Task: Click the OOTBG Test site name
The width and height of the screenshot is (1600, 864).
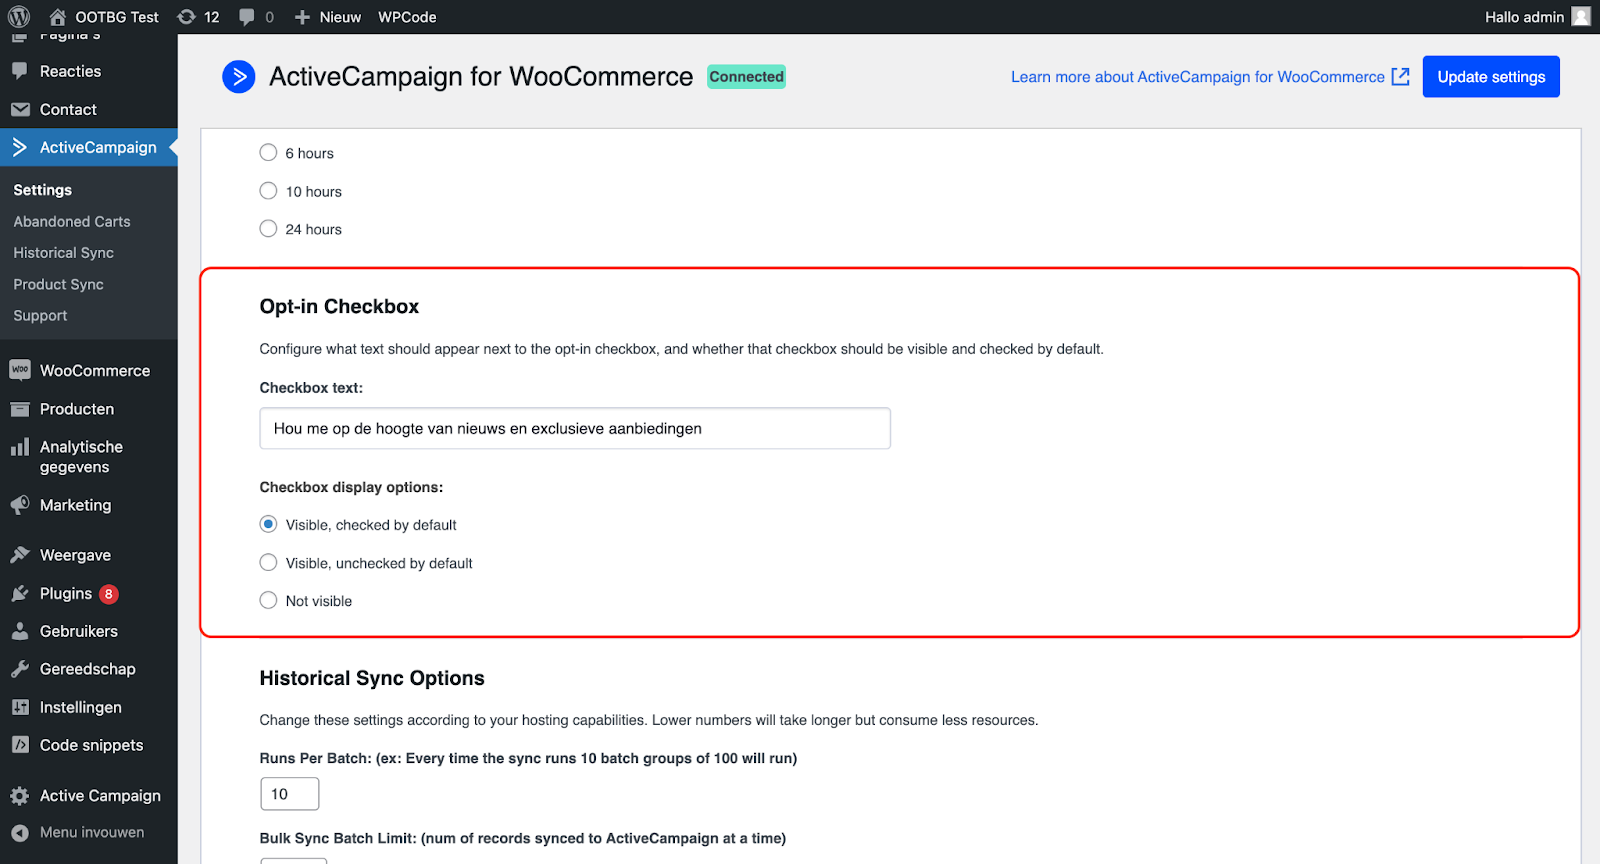Action: tap(117, 17)
